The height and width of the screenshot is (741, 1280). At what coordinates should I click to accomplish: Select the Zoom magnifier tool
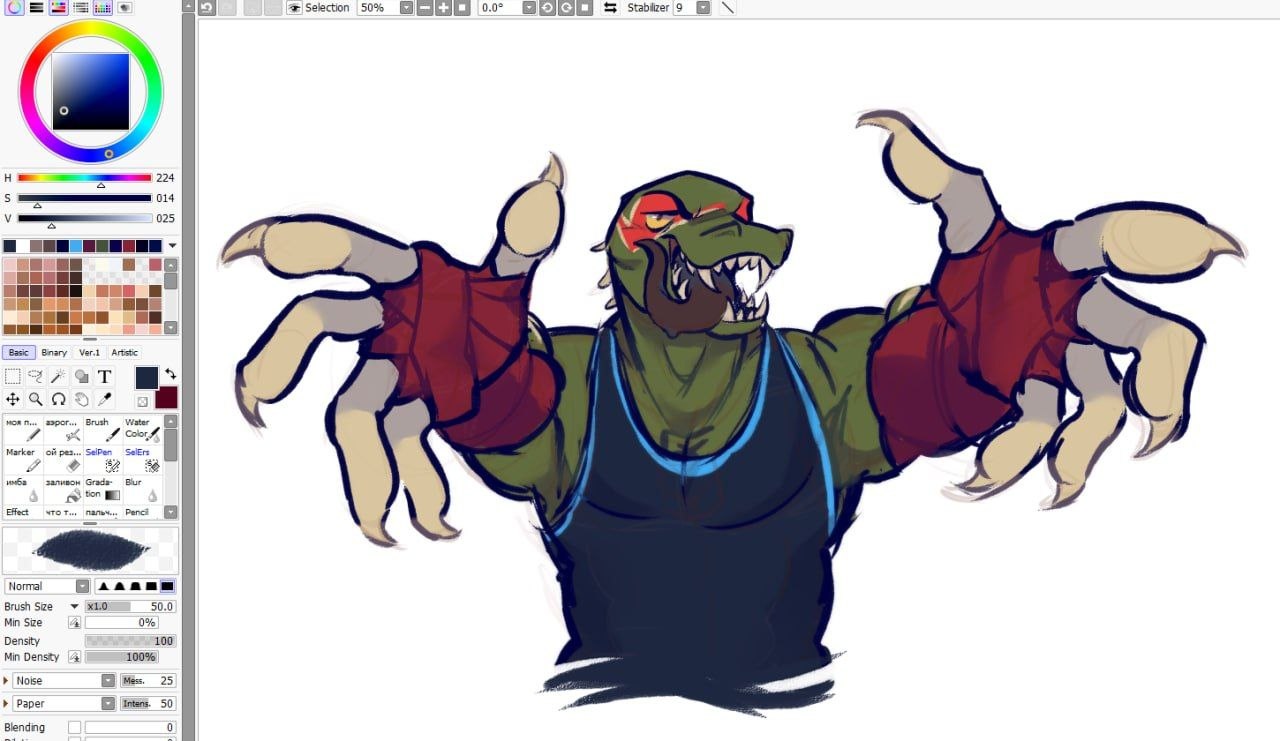click(36, 399)
